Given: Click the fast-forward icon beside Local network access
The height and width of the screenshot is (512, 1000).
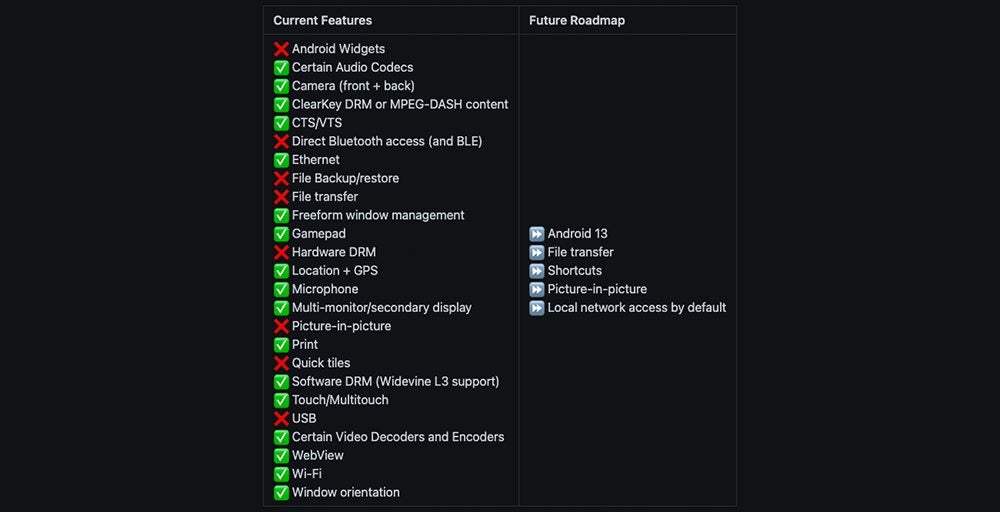Looking at the screenshot, I should (x=537, y=308).
